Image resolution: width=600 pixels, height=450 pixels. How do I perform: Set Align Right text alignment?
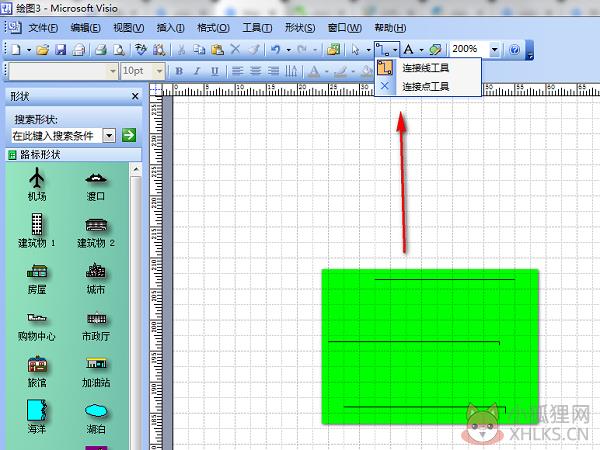click(274, 71)
